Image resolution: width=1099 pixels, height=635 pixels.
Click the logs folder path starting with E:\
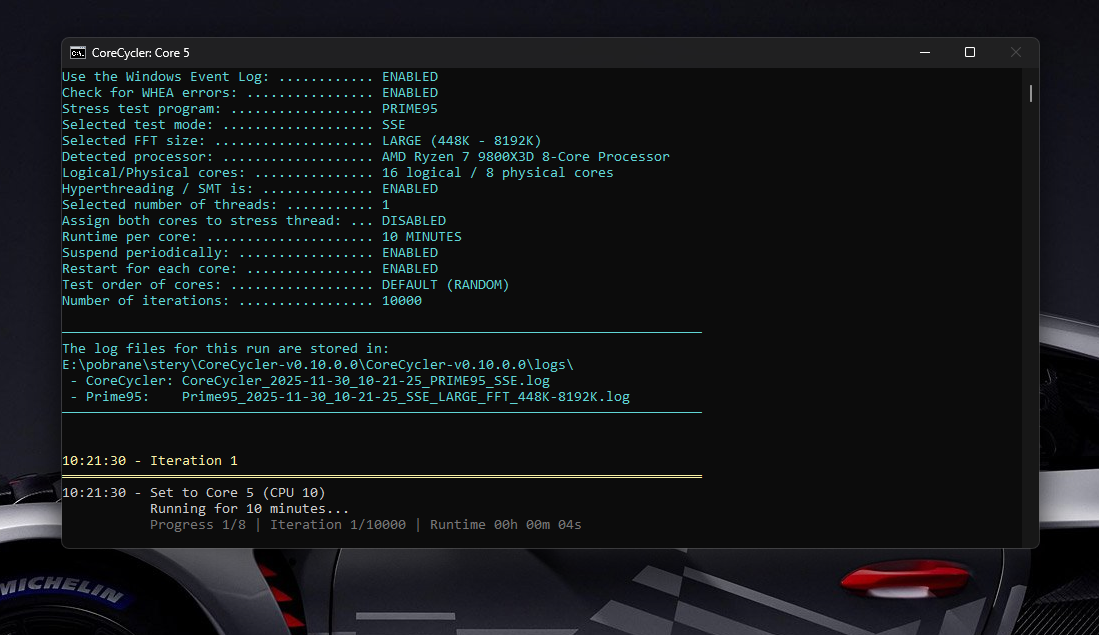(318, 364)
